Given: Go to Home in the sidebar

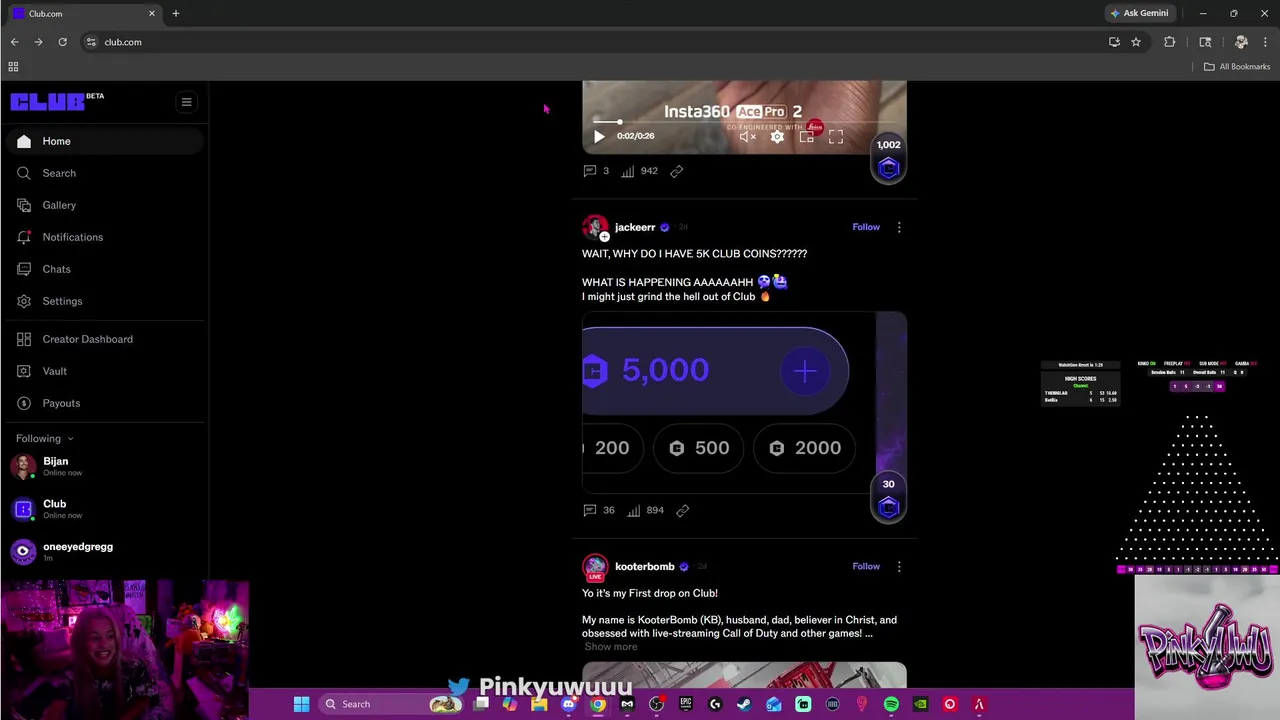Looking at the screenshot, I should pos(104,141).
